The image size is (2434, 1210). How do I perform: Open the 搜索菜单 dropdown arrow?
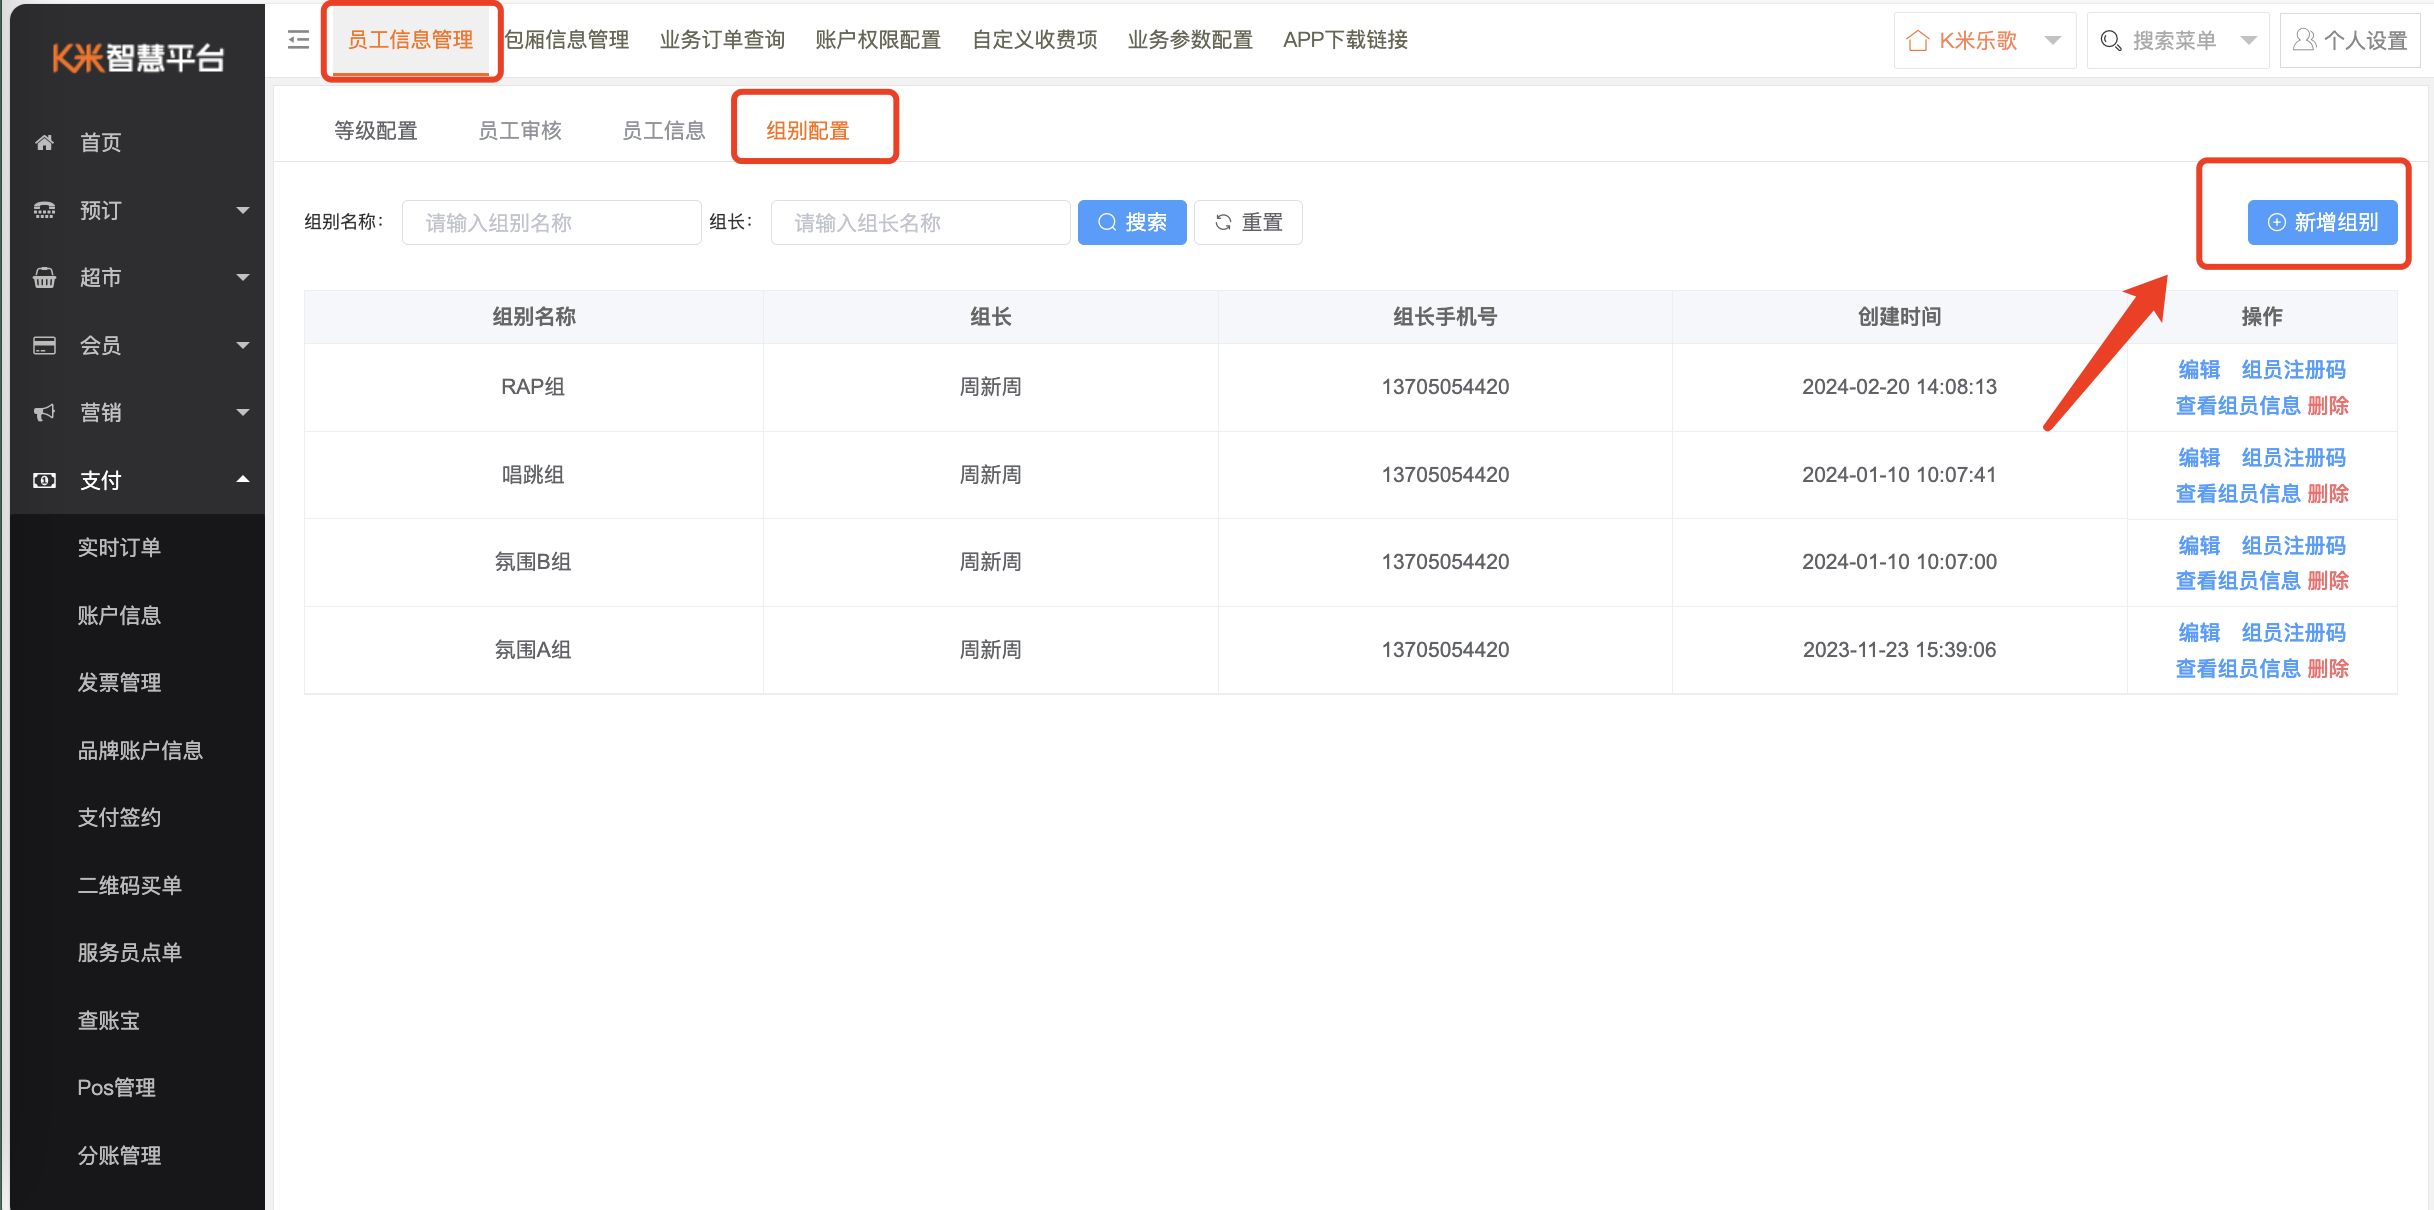pos(2249,40)
